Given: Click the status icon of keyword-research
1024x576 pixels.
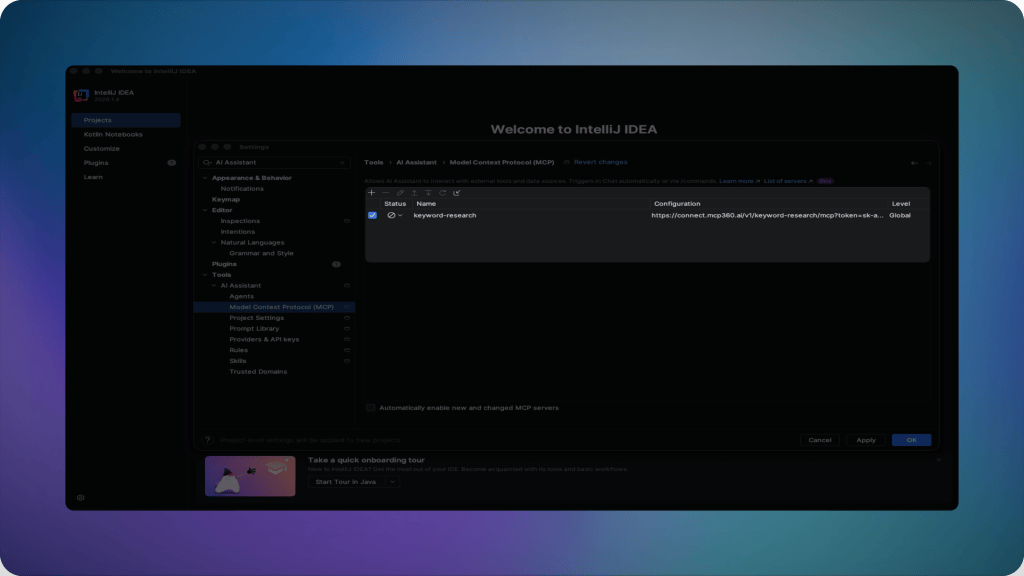Looking at the screenshot, I should click(391, 215).
